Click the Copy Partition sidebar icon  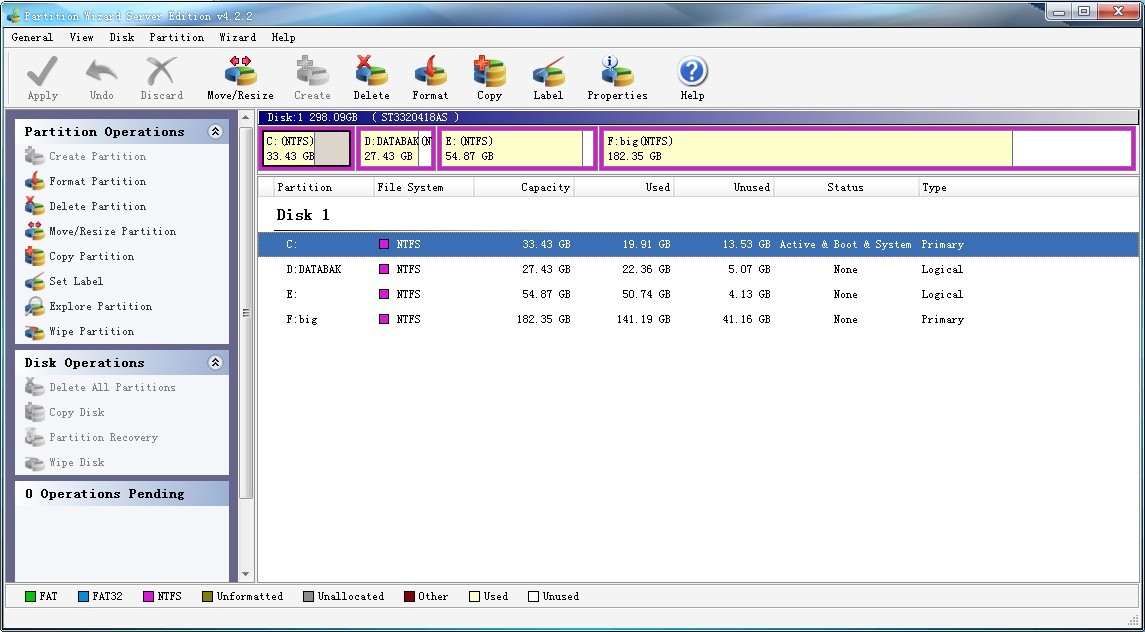tap(34, 256)
